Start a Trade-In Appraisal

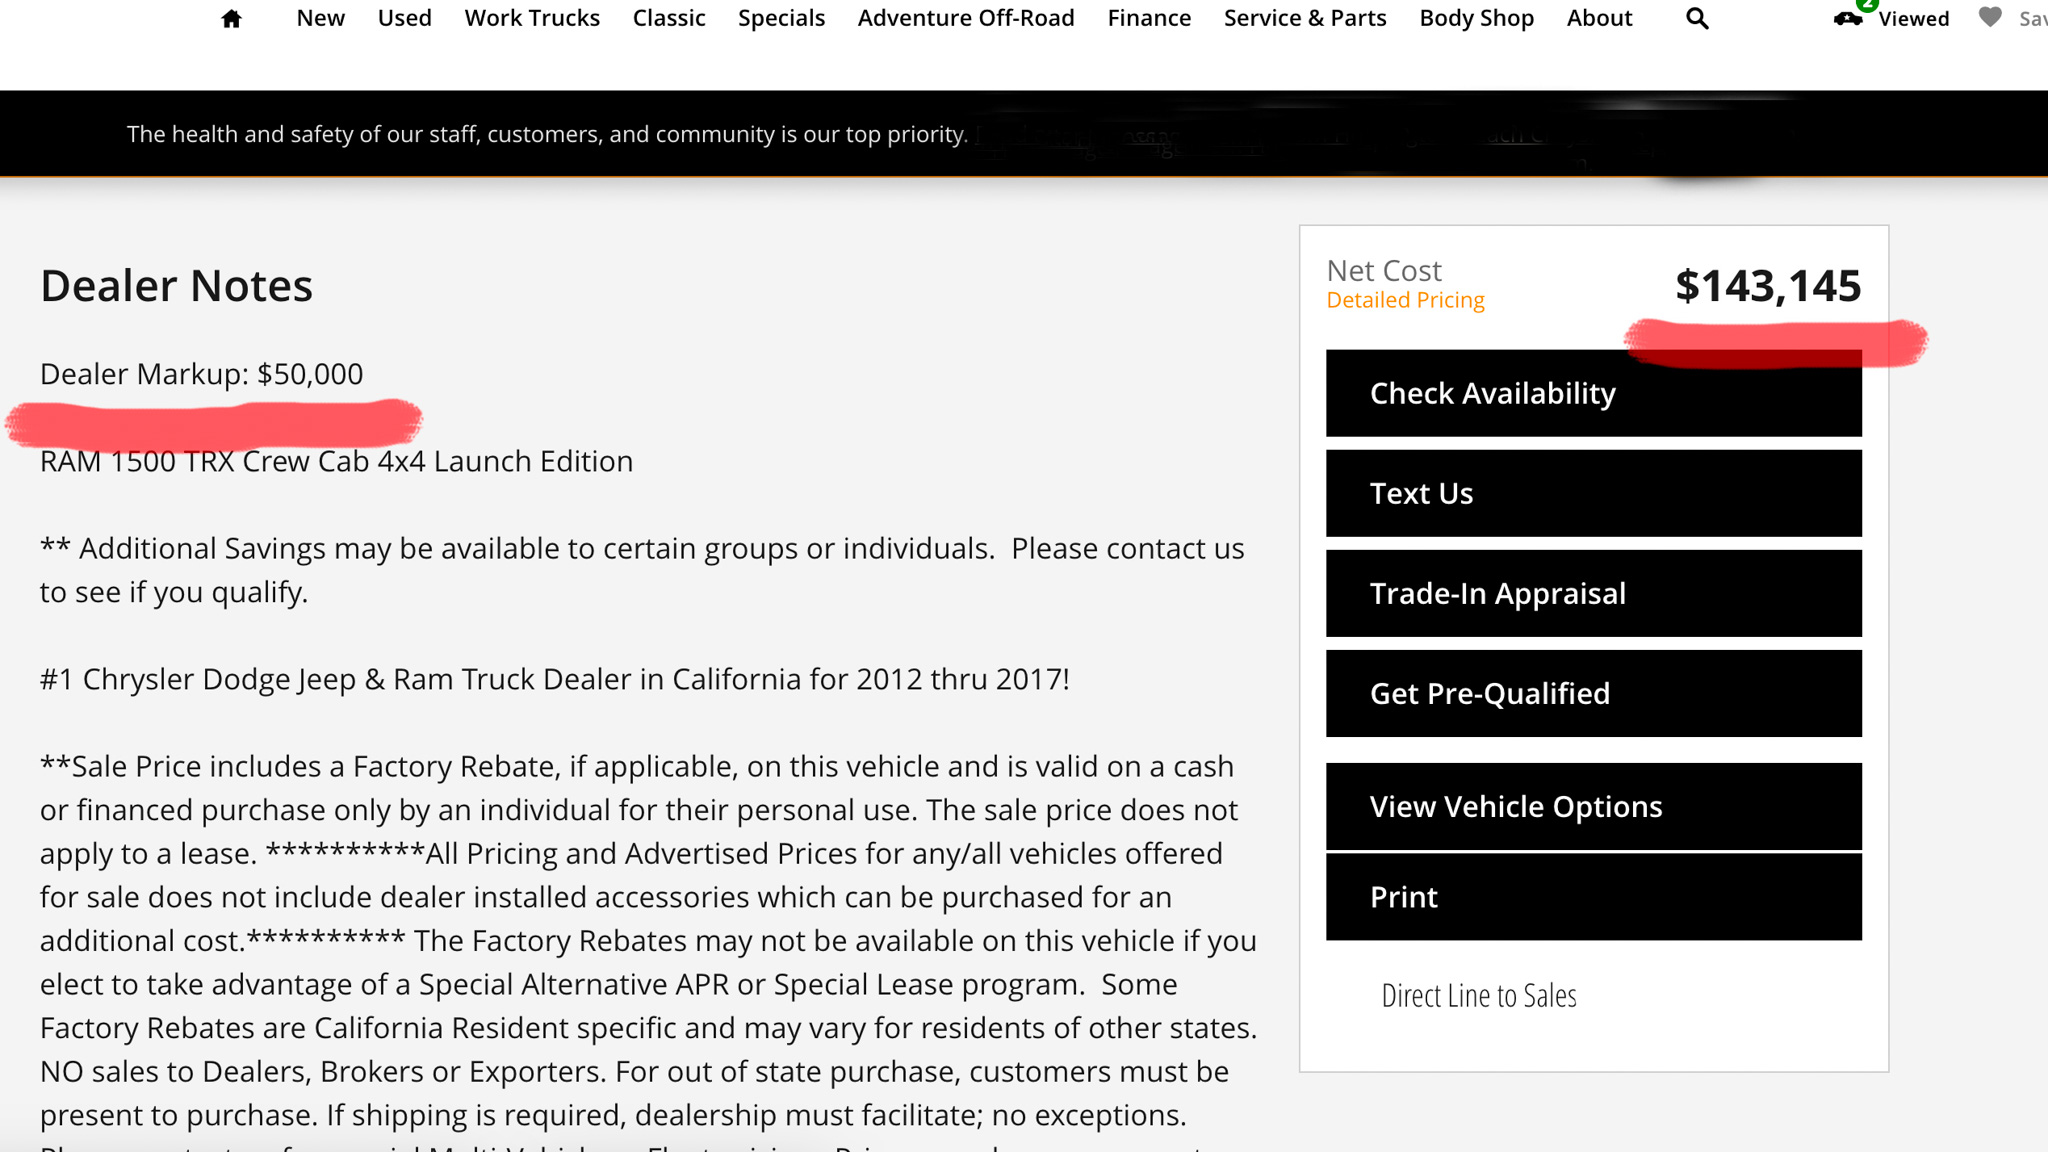coord(1593,593)
